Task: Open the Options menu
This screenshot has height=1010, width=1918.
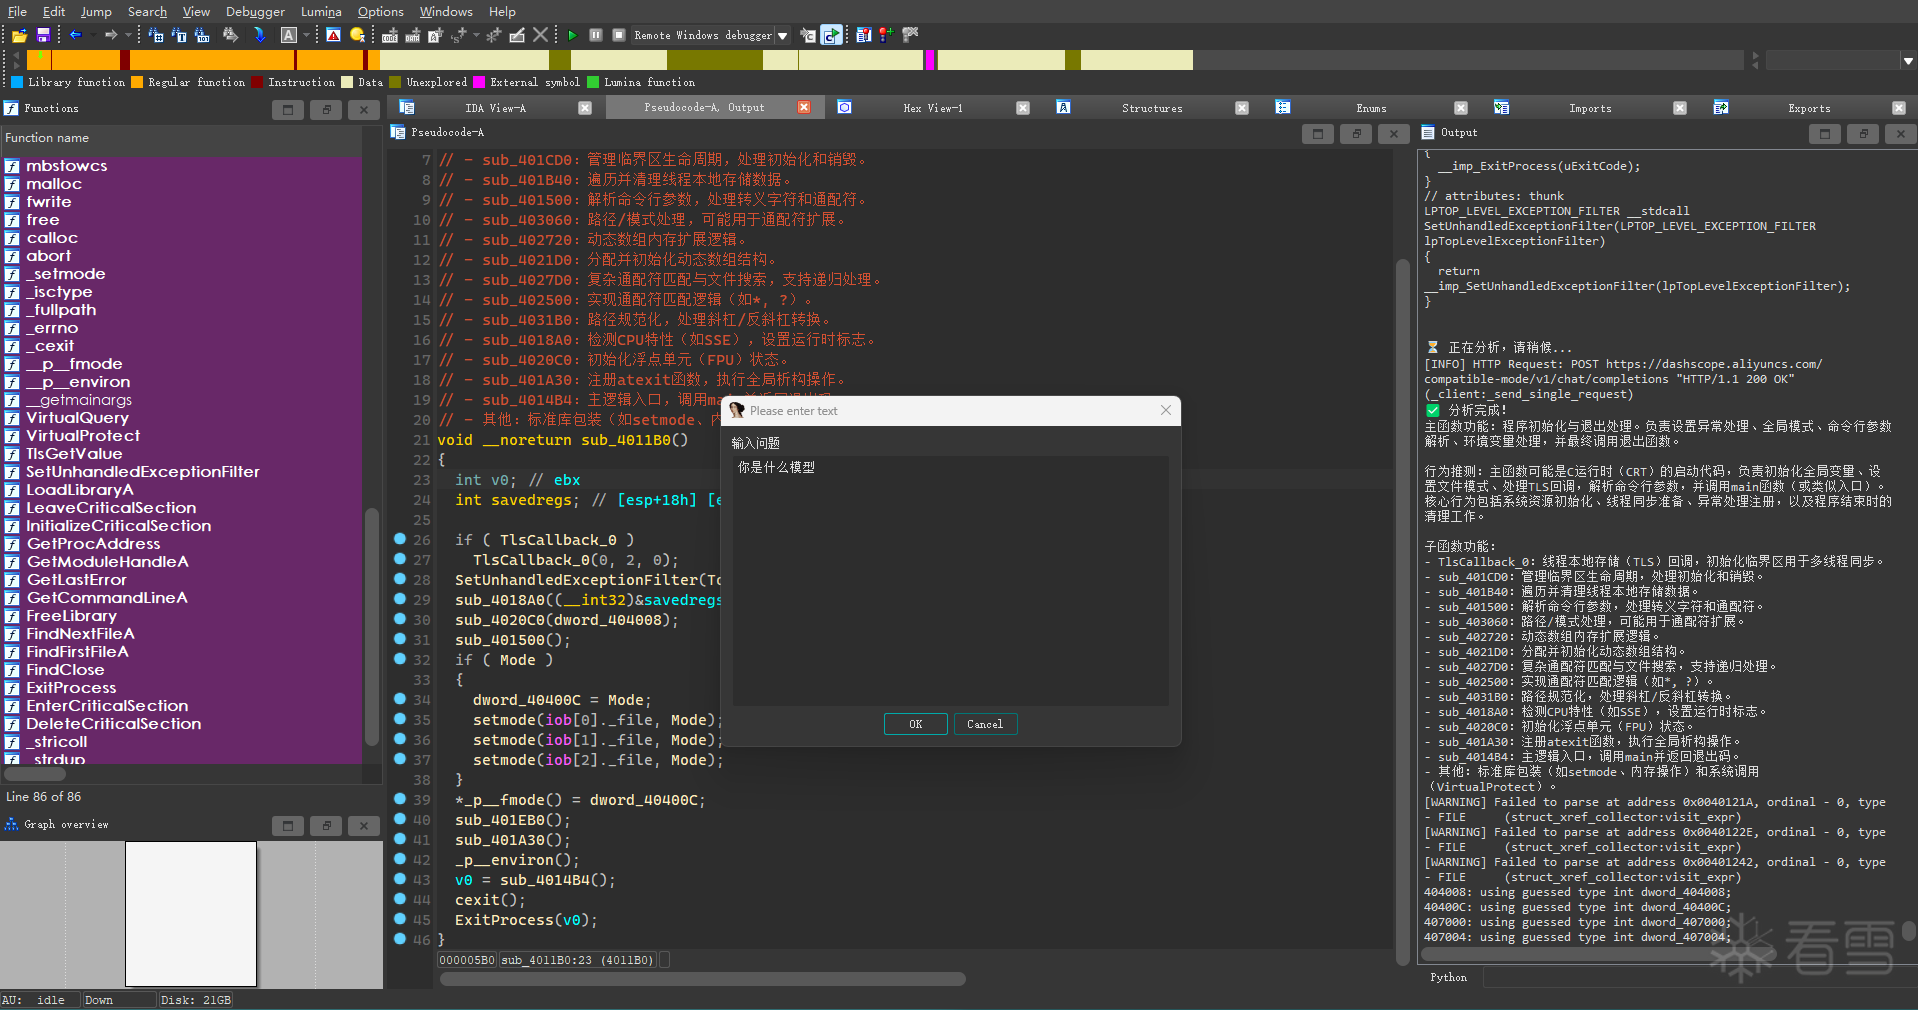Action: pyautogui.click(x=381, y=12)
